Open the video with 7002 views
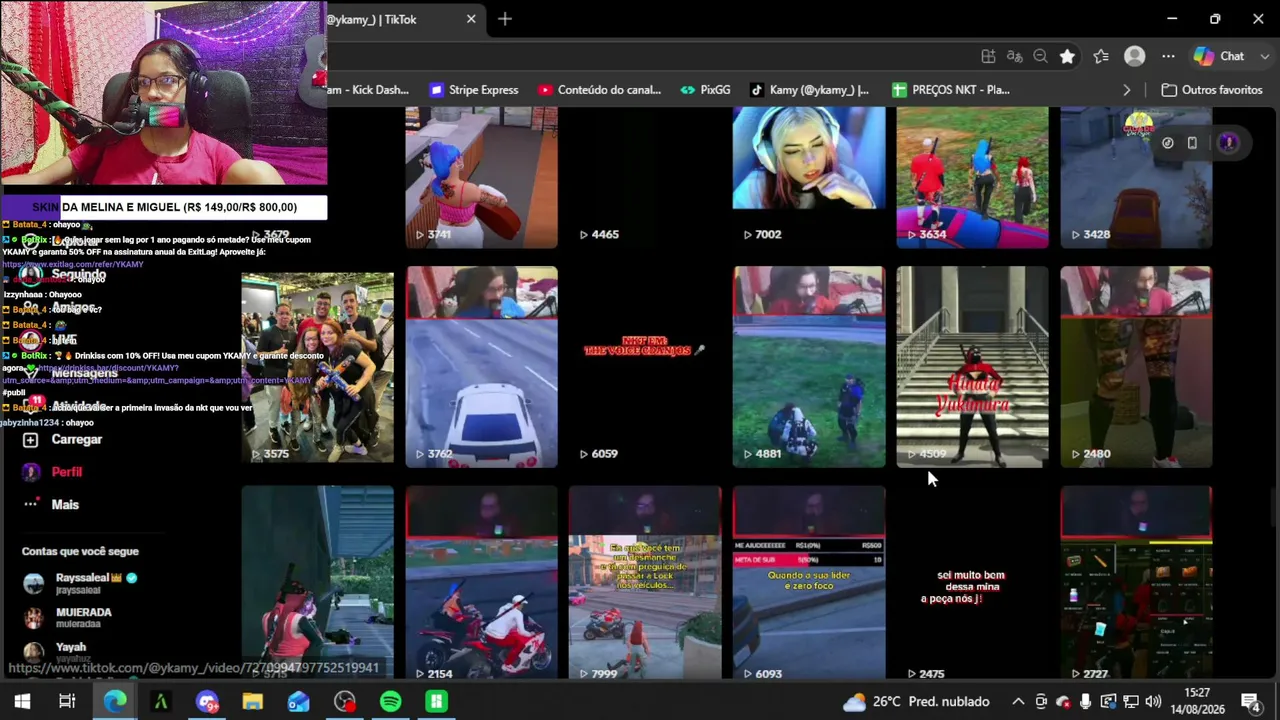The width and height of the screenshot is (1280, 720). pyautogui.click(x=809, y=177)
